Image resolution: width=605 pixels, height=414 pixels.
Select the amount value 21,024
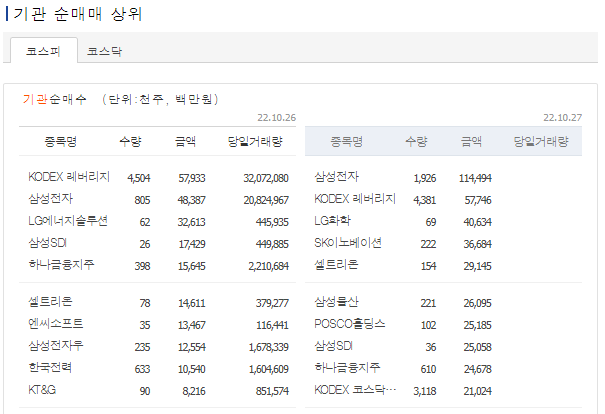pyautogui.click(x=478, y=391)
